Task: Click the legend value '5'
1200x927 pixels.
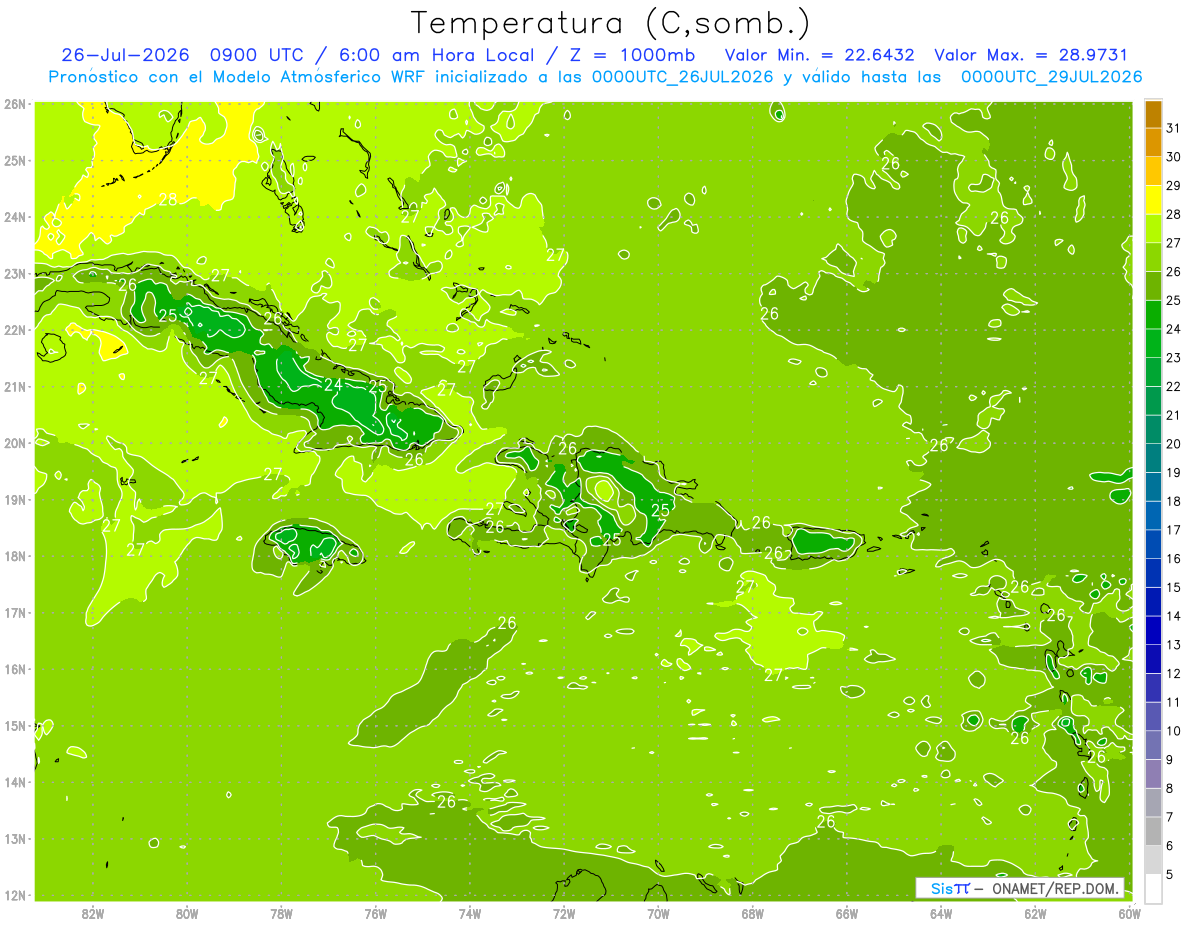Action: [x=1170, y=874]
